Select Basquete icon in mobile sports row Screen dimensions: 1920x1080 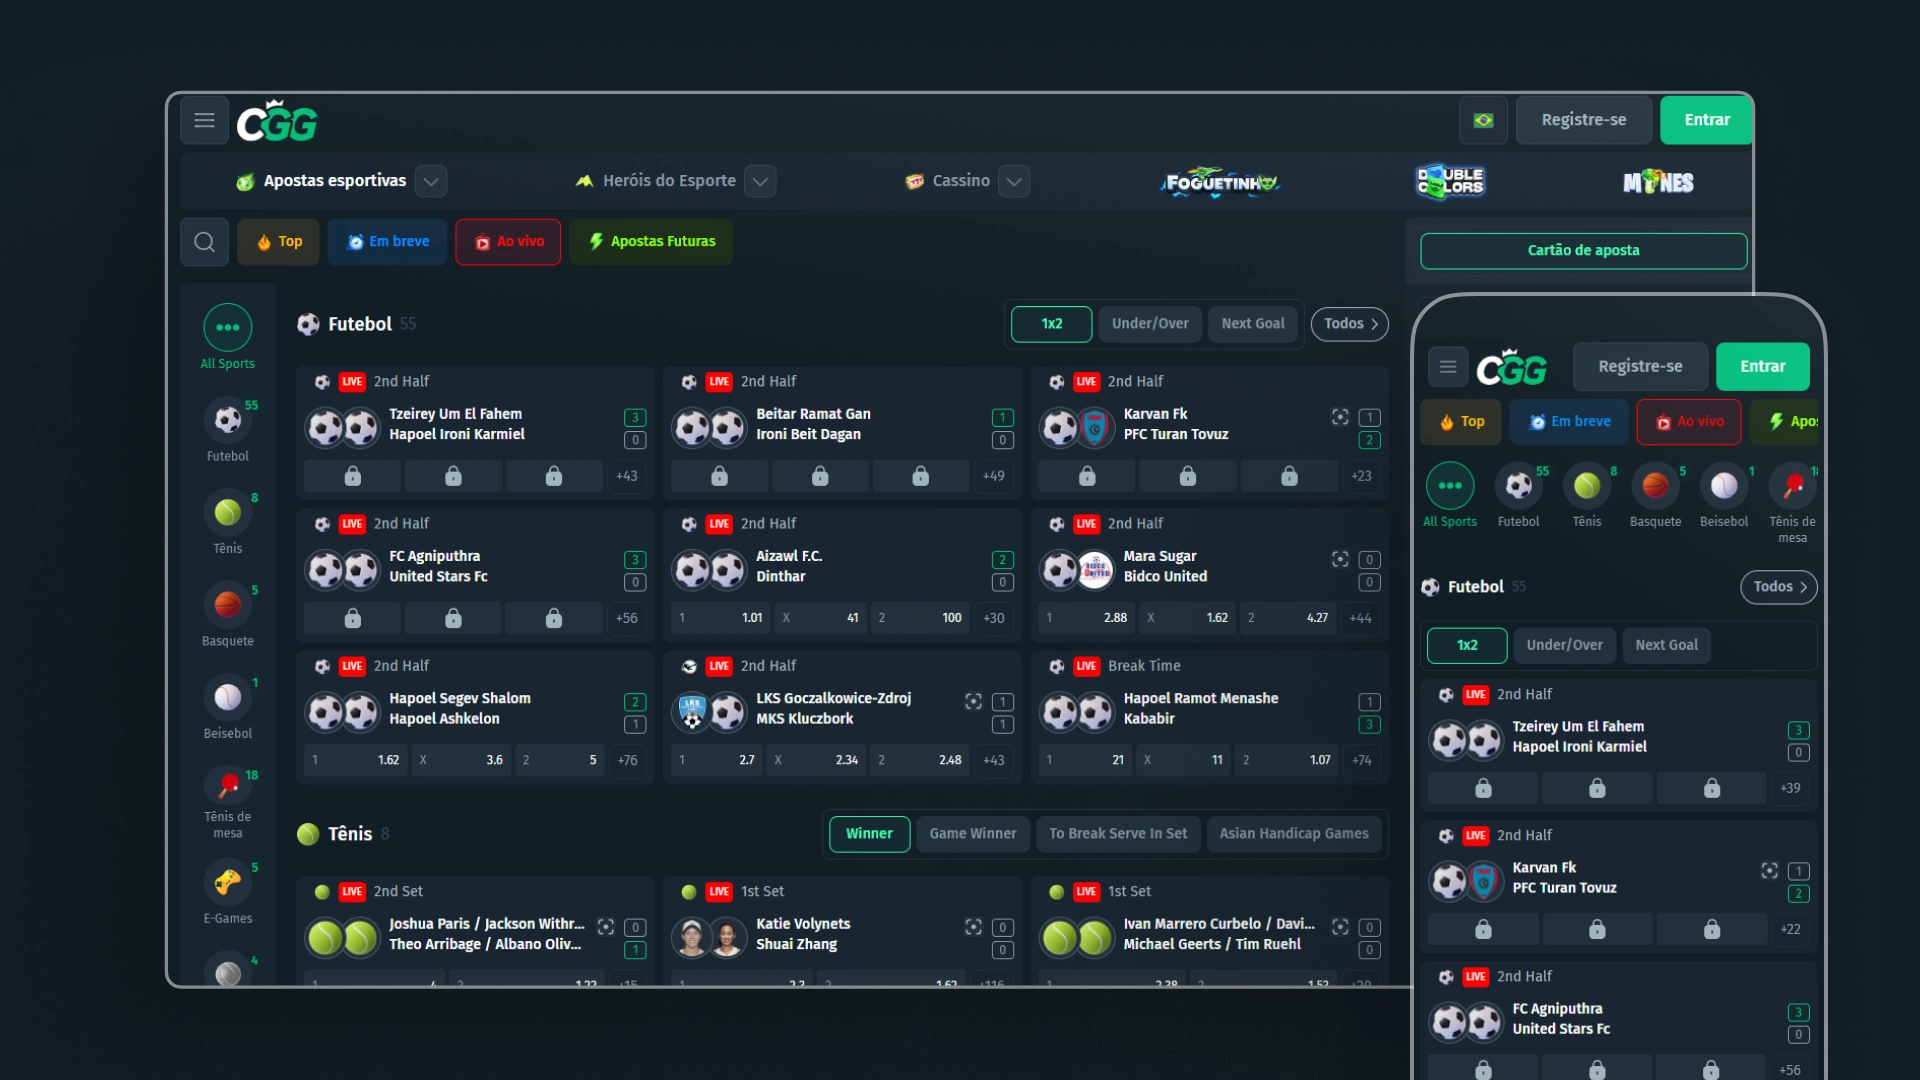click(x=1656, y=486)
